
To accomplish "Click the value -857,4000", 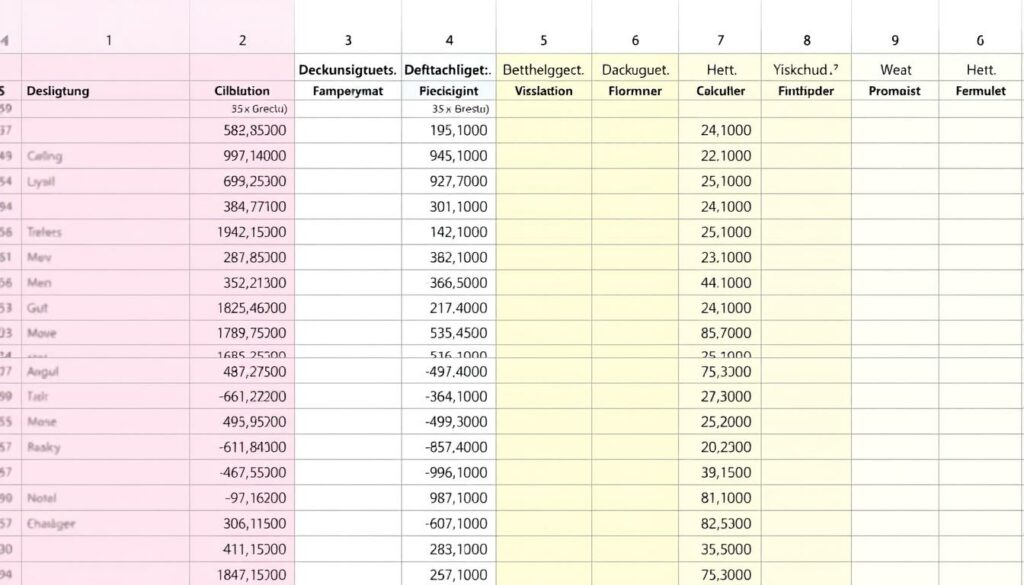I will click(x=456, y=447).
